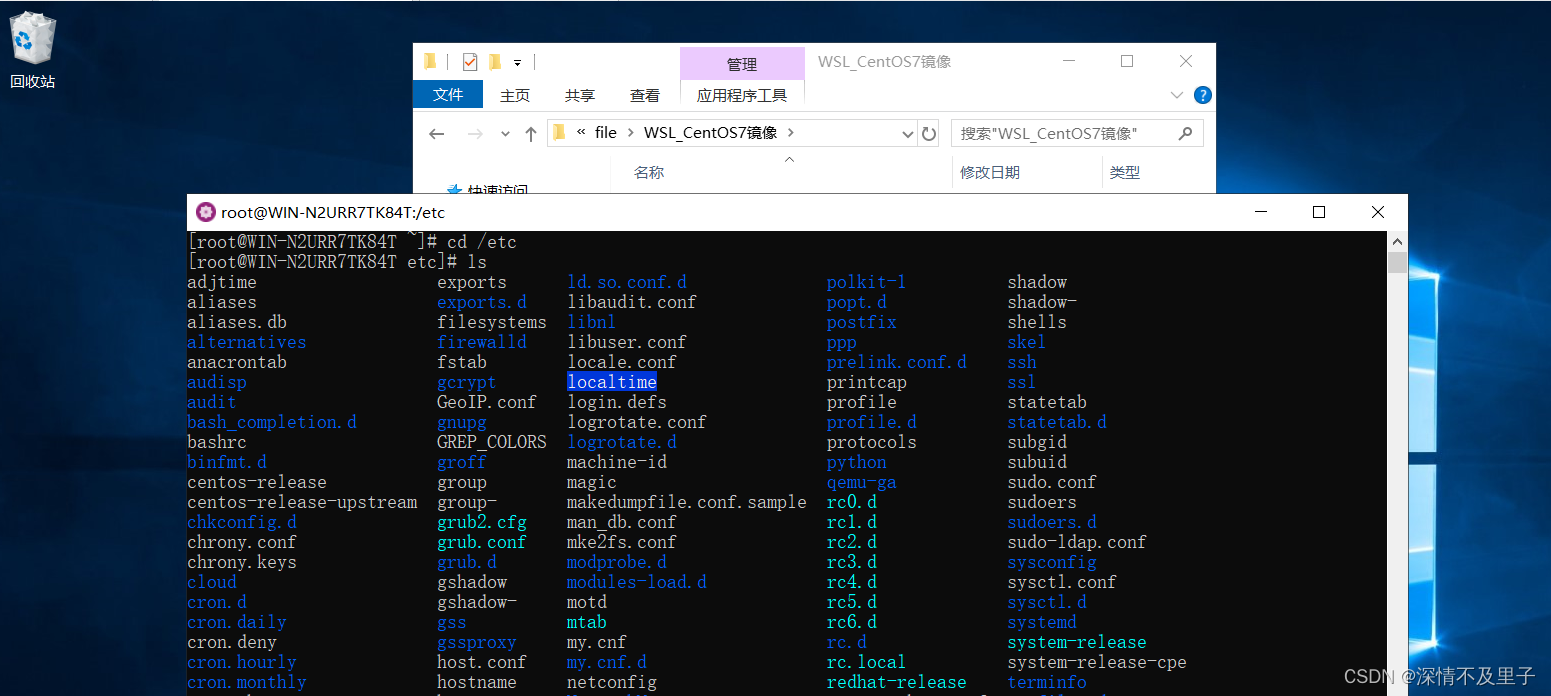Select the 管理 contextual tab

pyautogui.click(x=742, y=64)
